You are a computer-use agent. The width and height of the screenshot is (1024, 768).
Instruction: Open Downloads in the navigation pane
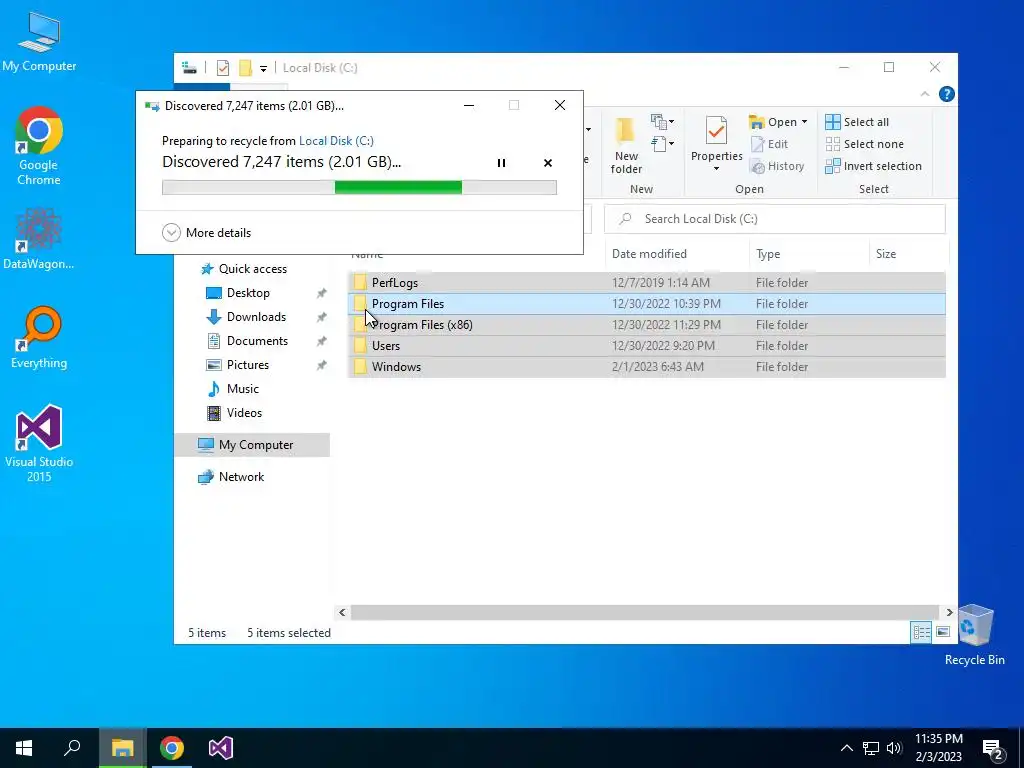(x=246, y=317)
